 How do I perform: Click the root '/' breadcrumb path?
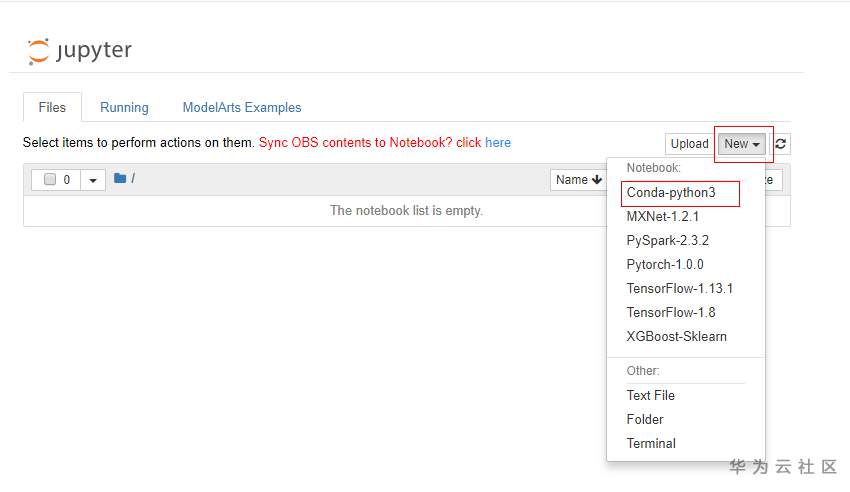133,178
